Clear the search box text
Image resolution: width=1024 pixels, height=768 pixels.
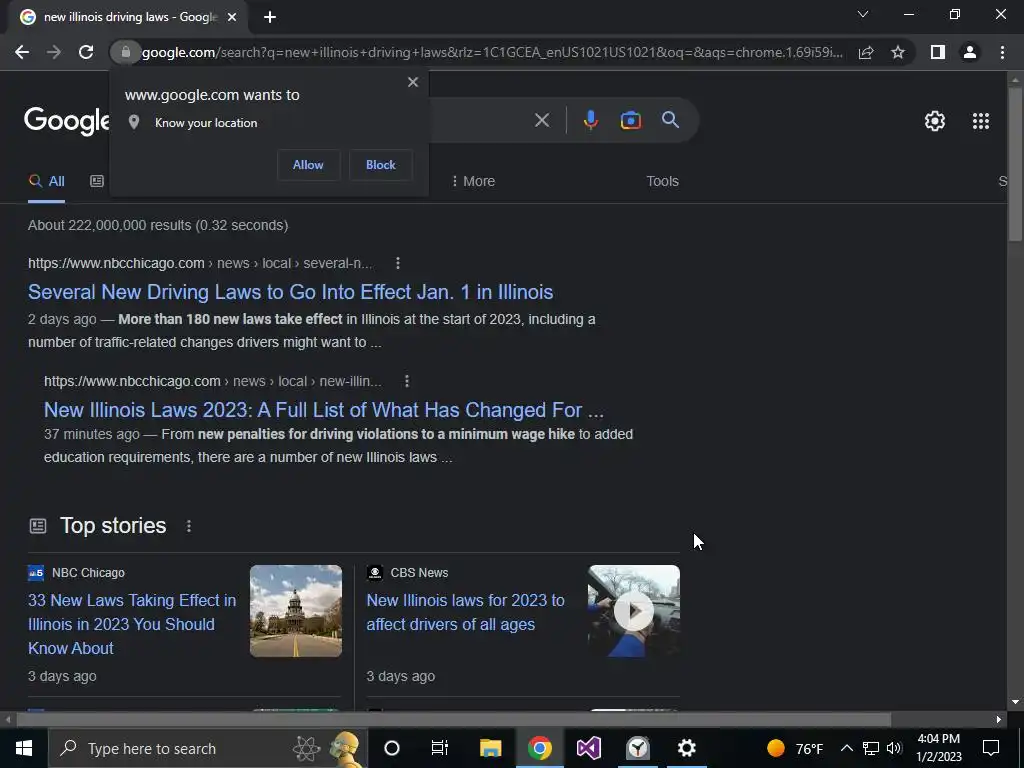(x=542, y=120)
